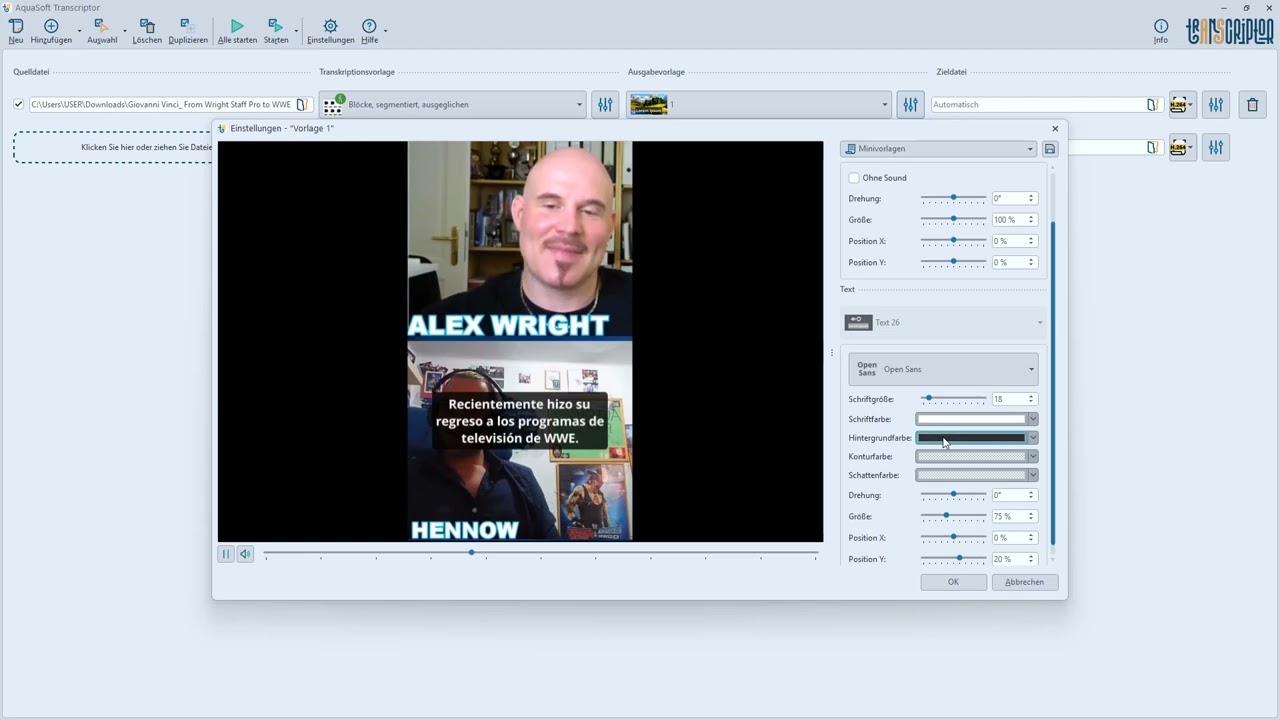Expand the Auswahl dropdown arrow
This screenshot has height=720, width=1280.
click(x=125, y=31)
